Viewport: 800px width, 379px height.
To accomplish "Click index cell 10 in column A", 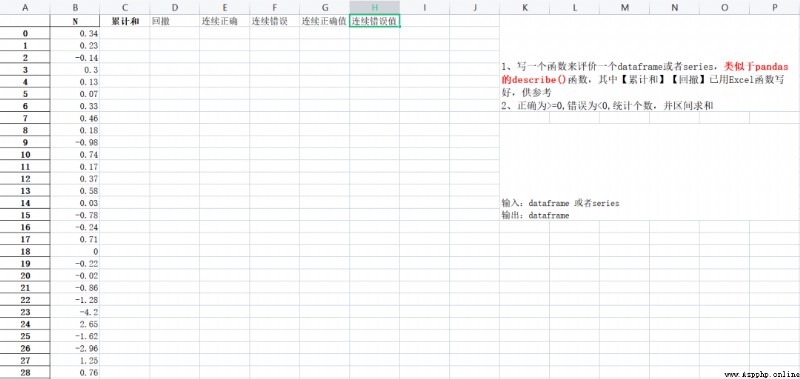I will (x=25, y=155).
